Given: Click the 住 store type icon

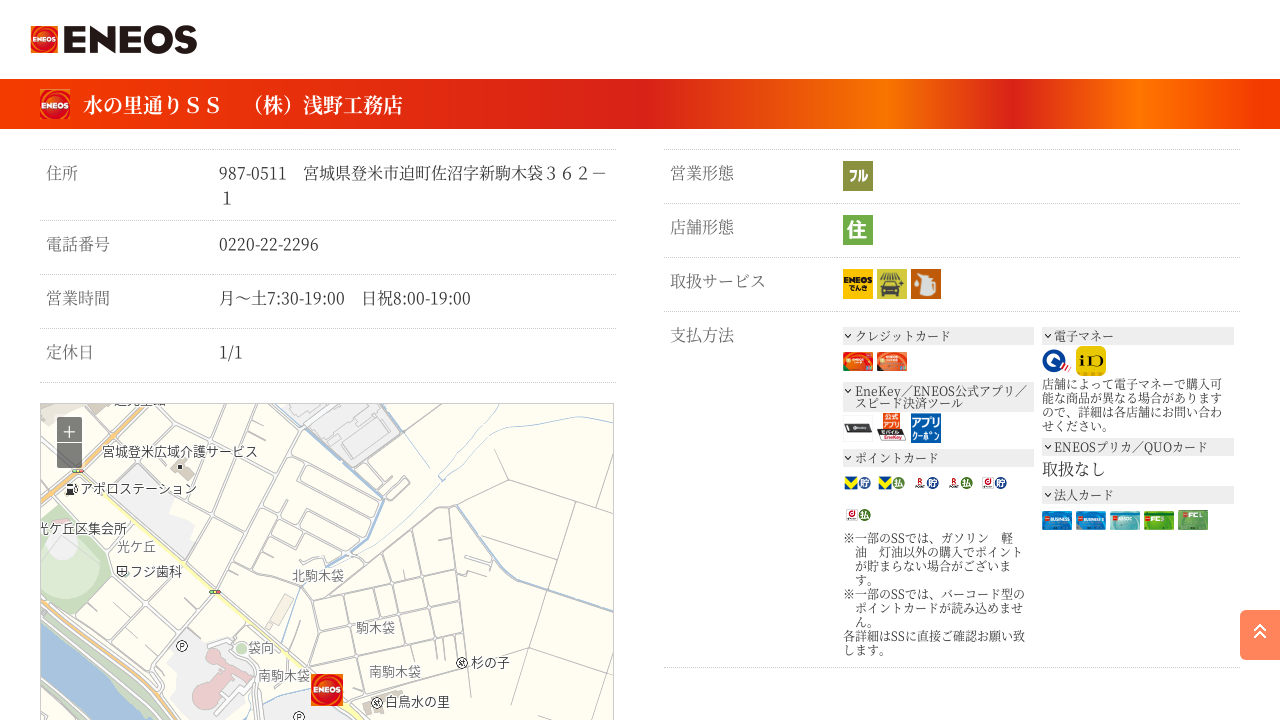Looking at the screenshot, I should (x=857, y=230).
